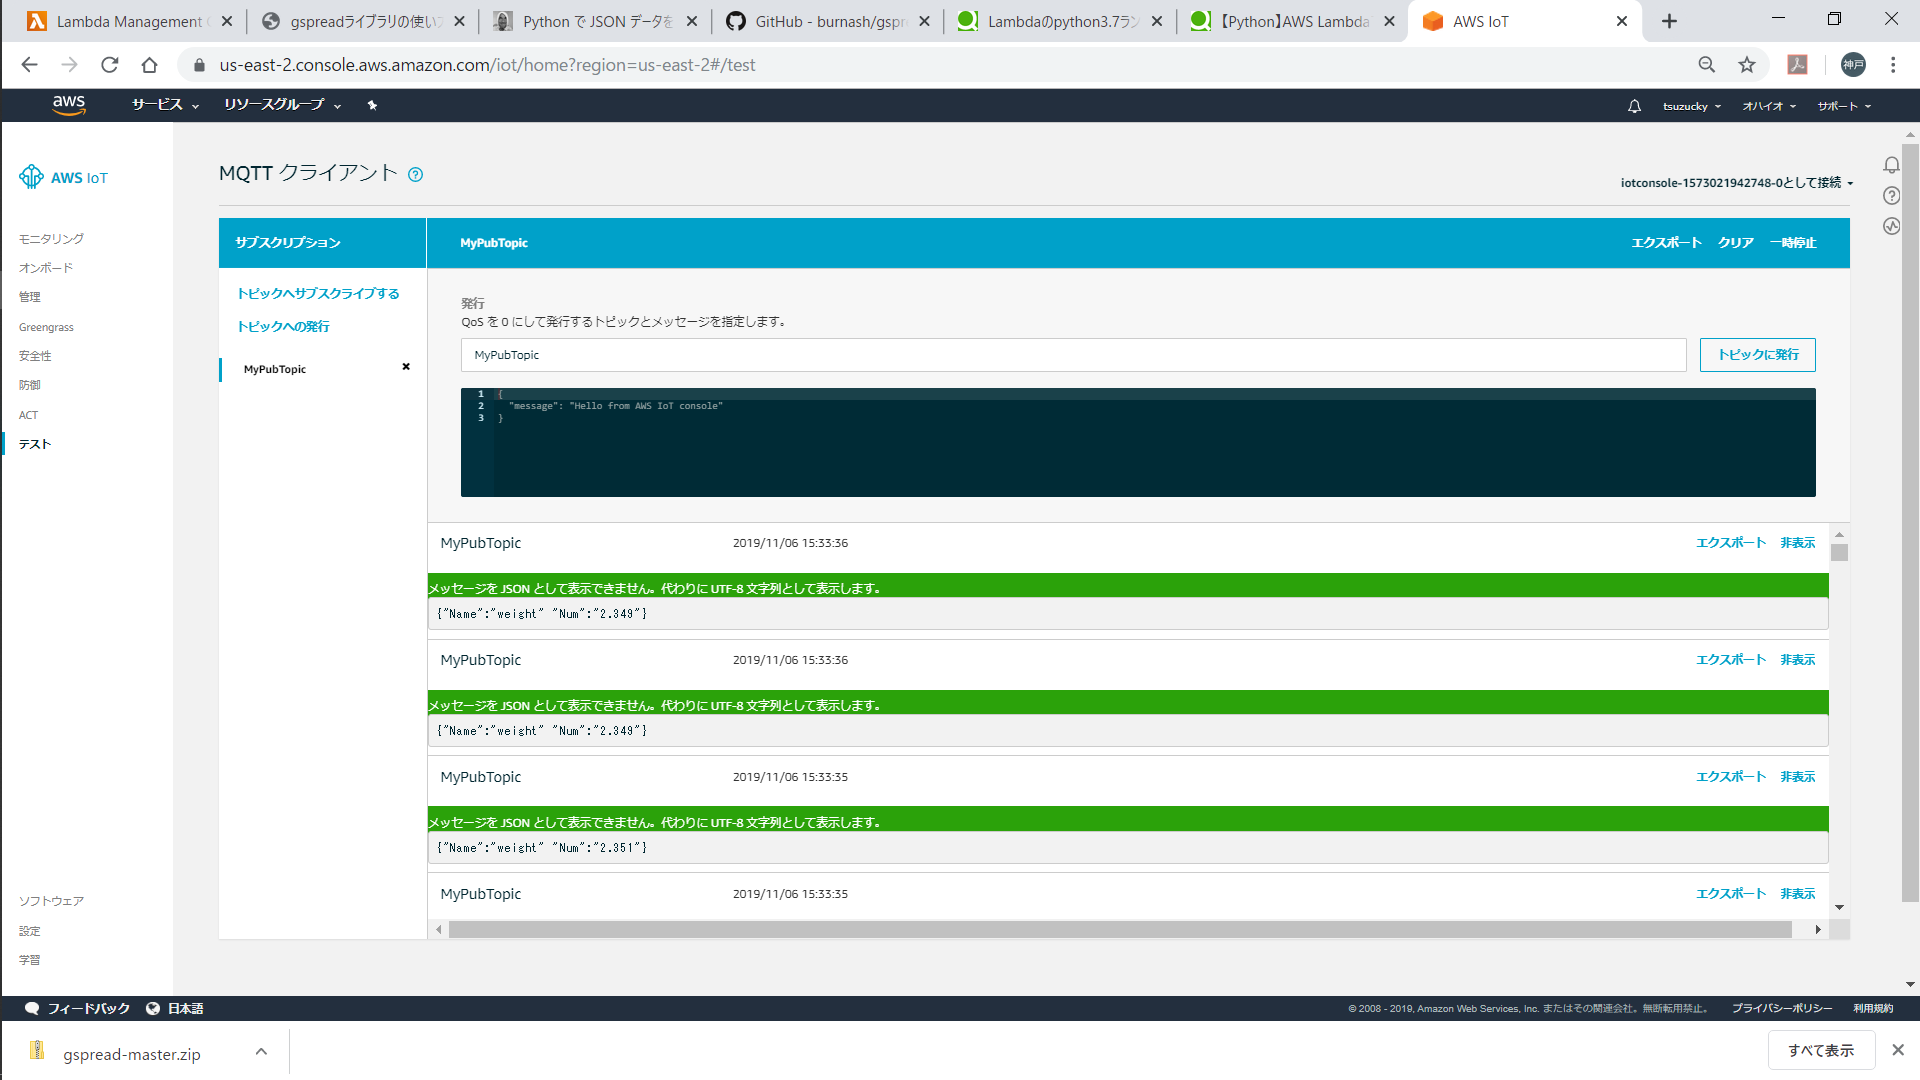Open トピックへサブスクライブする link
The height and width of the screenshot is (1080, 1920).
pyautogui.click(x=318, y=293)
